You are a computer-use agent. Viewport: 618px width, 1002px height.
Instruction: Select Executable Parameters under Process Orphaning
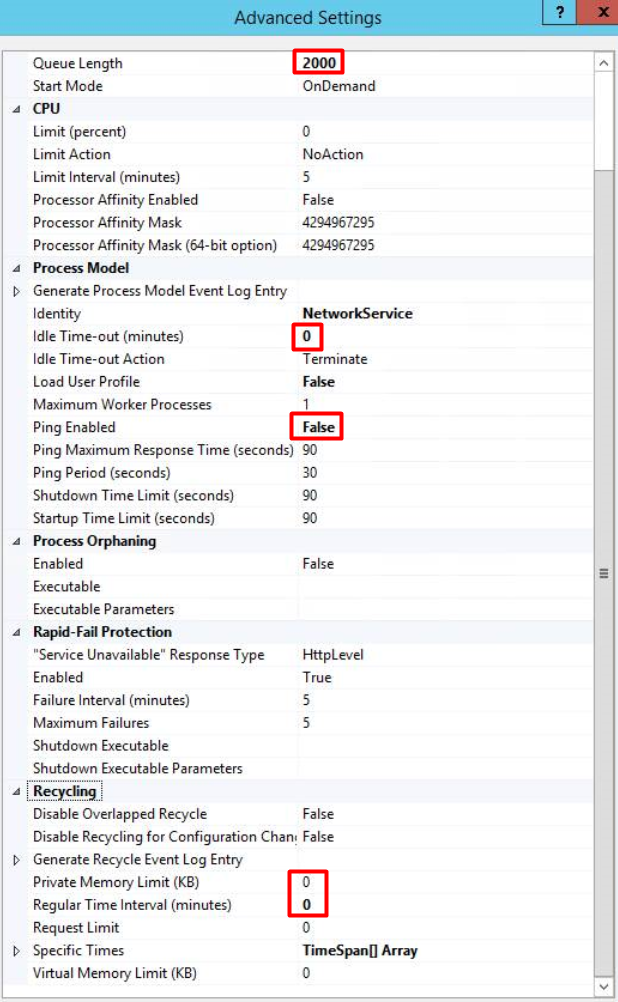[104, 609]
